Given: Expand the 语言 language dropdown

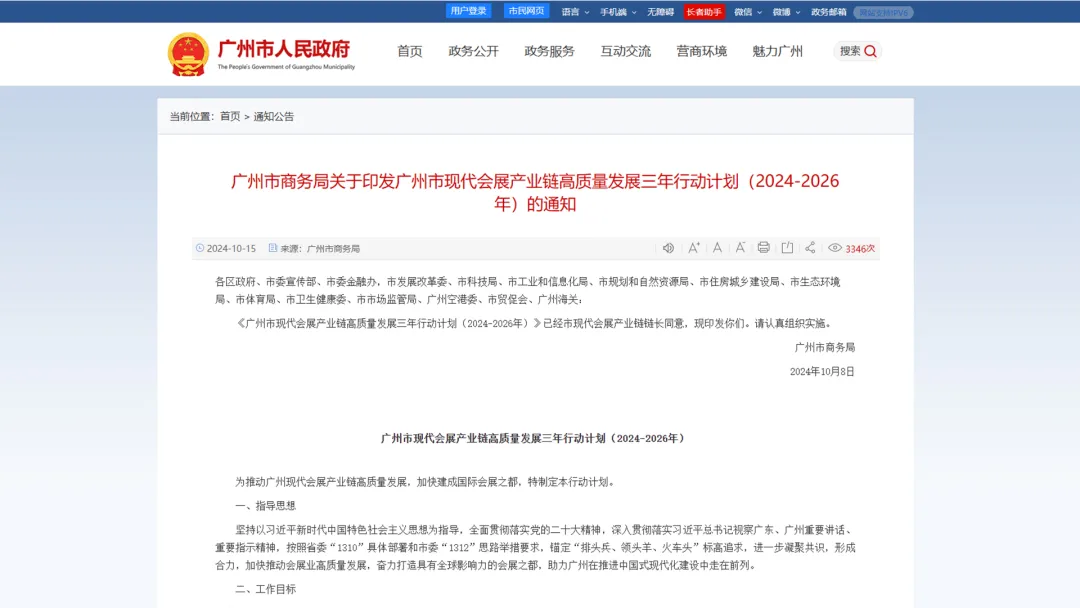Looking at the screenshot, I should click(575, 12).
